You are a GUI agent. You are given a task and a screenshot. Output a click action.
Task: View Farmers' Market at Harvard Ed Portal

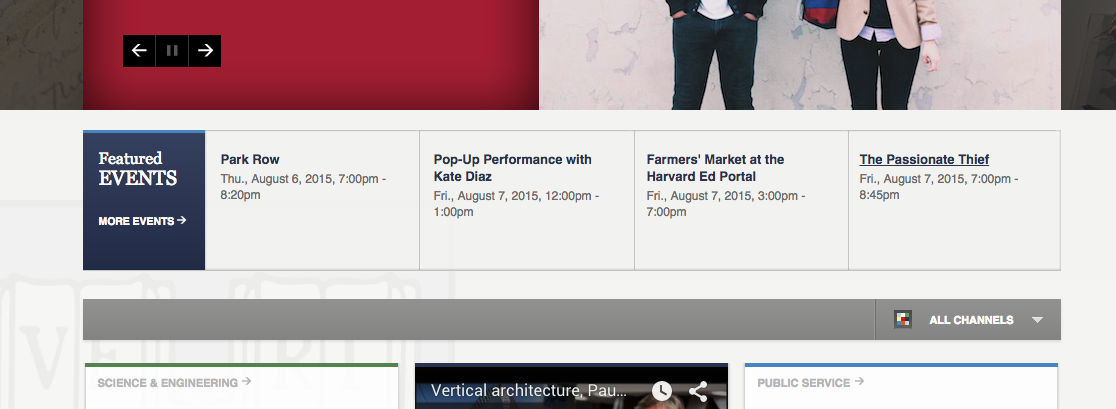[715, 168]
